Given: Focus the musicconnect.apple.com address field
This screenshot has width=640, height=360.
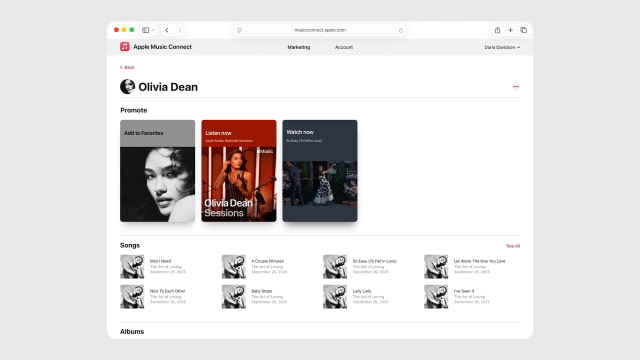Looking at the screenshot, I should [x=320, y=30].
